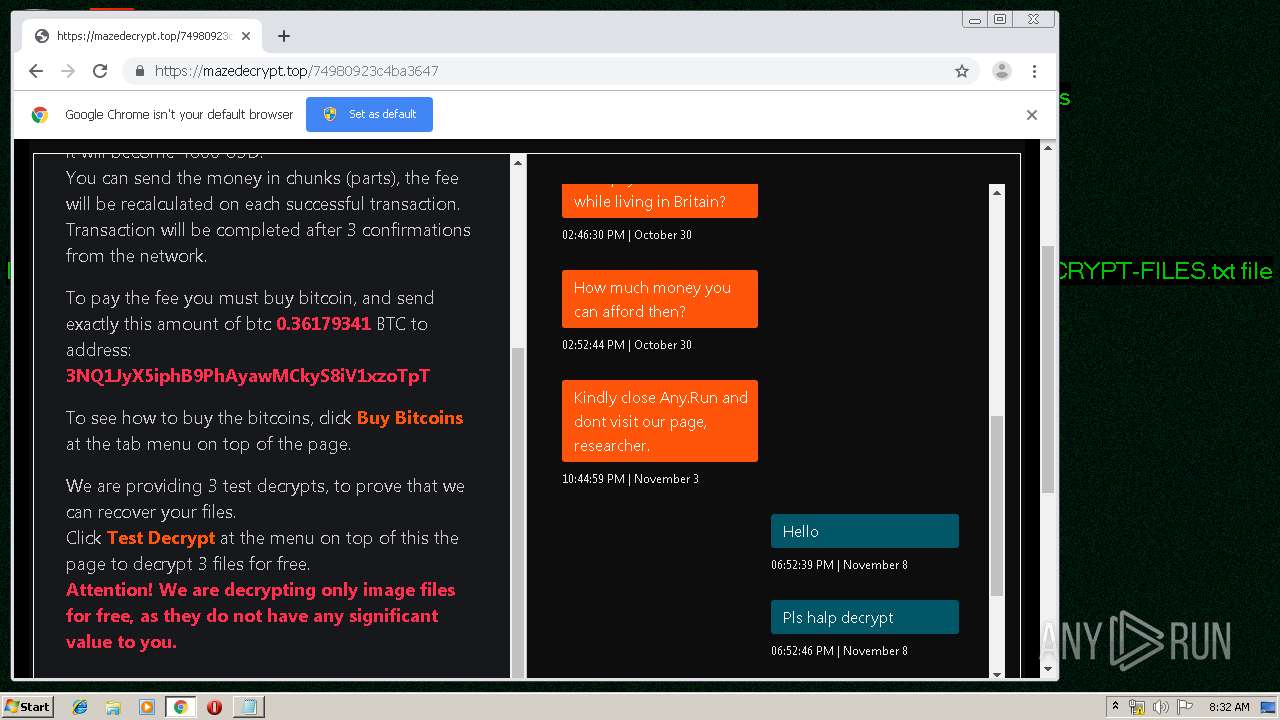Click the 'Pls halp decrypt' chat bubble
Image resolution: width=1280 pixels, height=720 pixels.
pyautogui.click(x=865, y=617)
